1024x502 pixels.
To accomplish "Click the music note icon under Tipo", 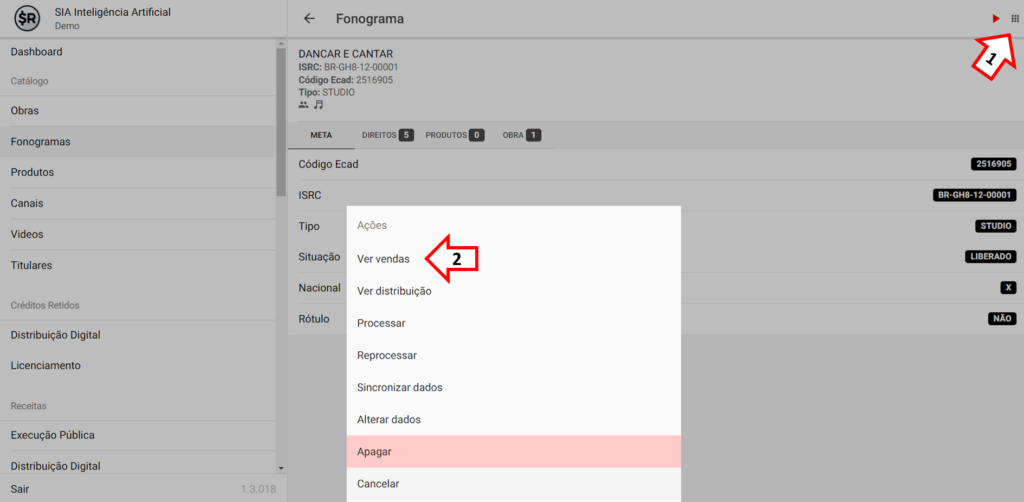I will 318,104.
